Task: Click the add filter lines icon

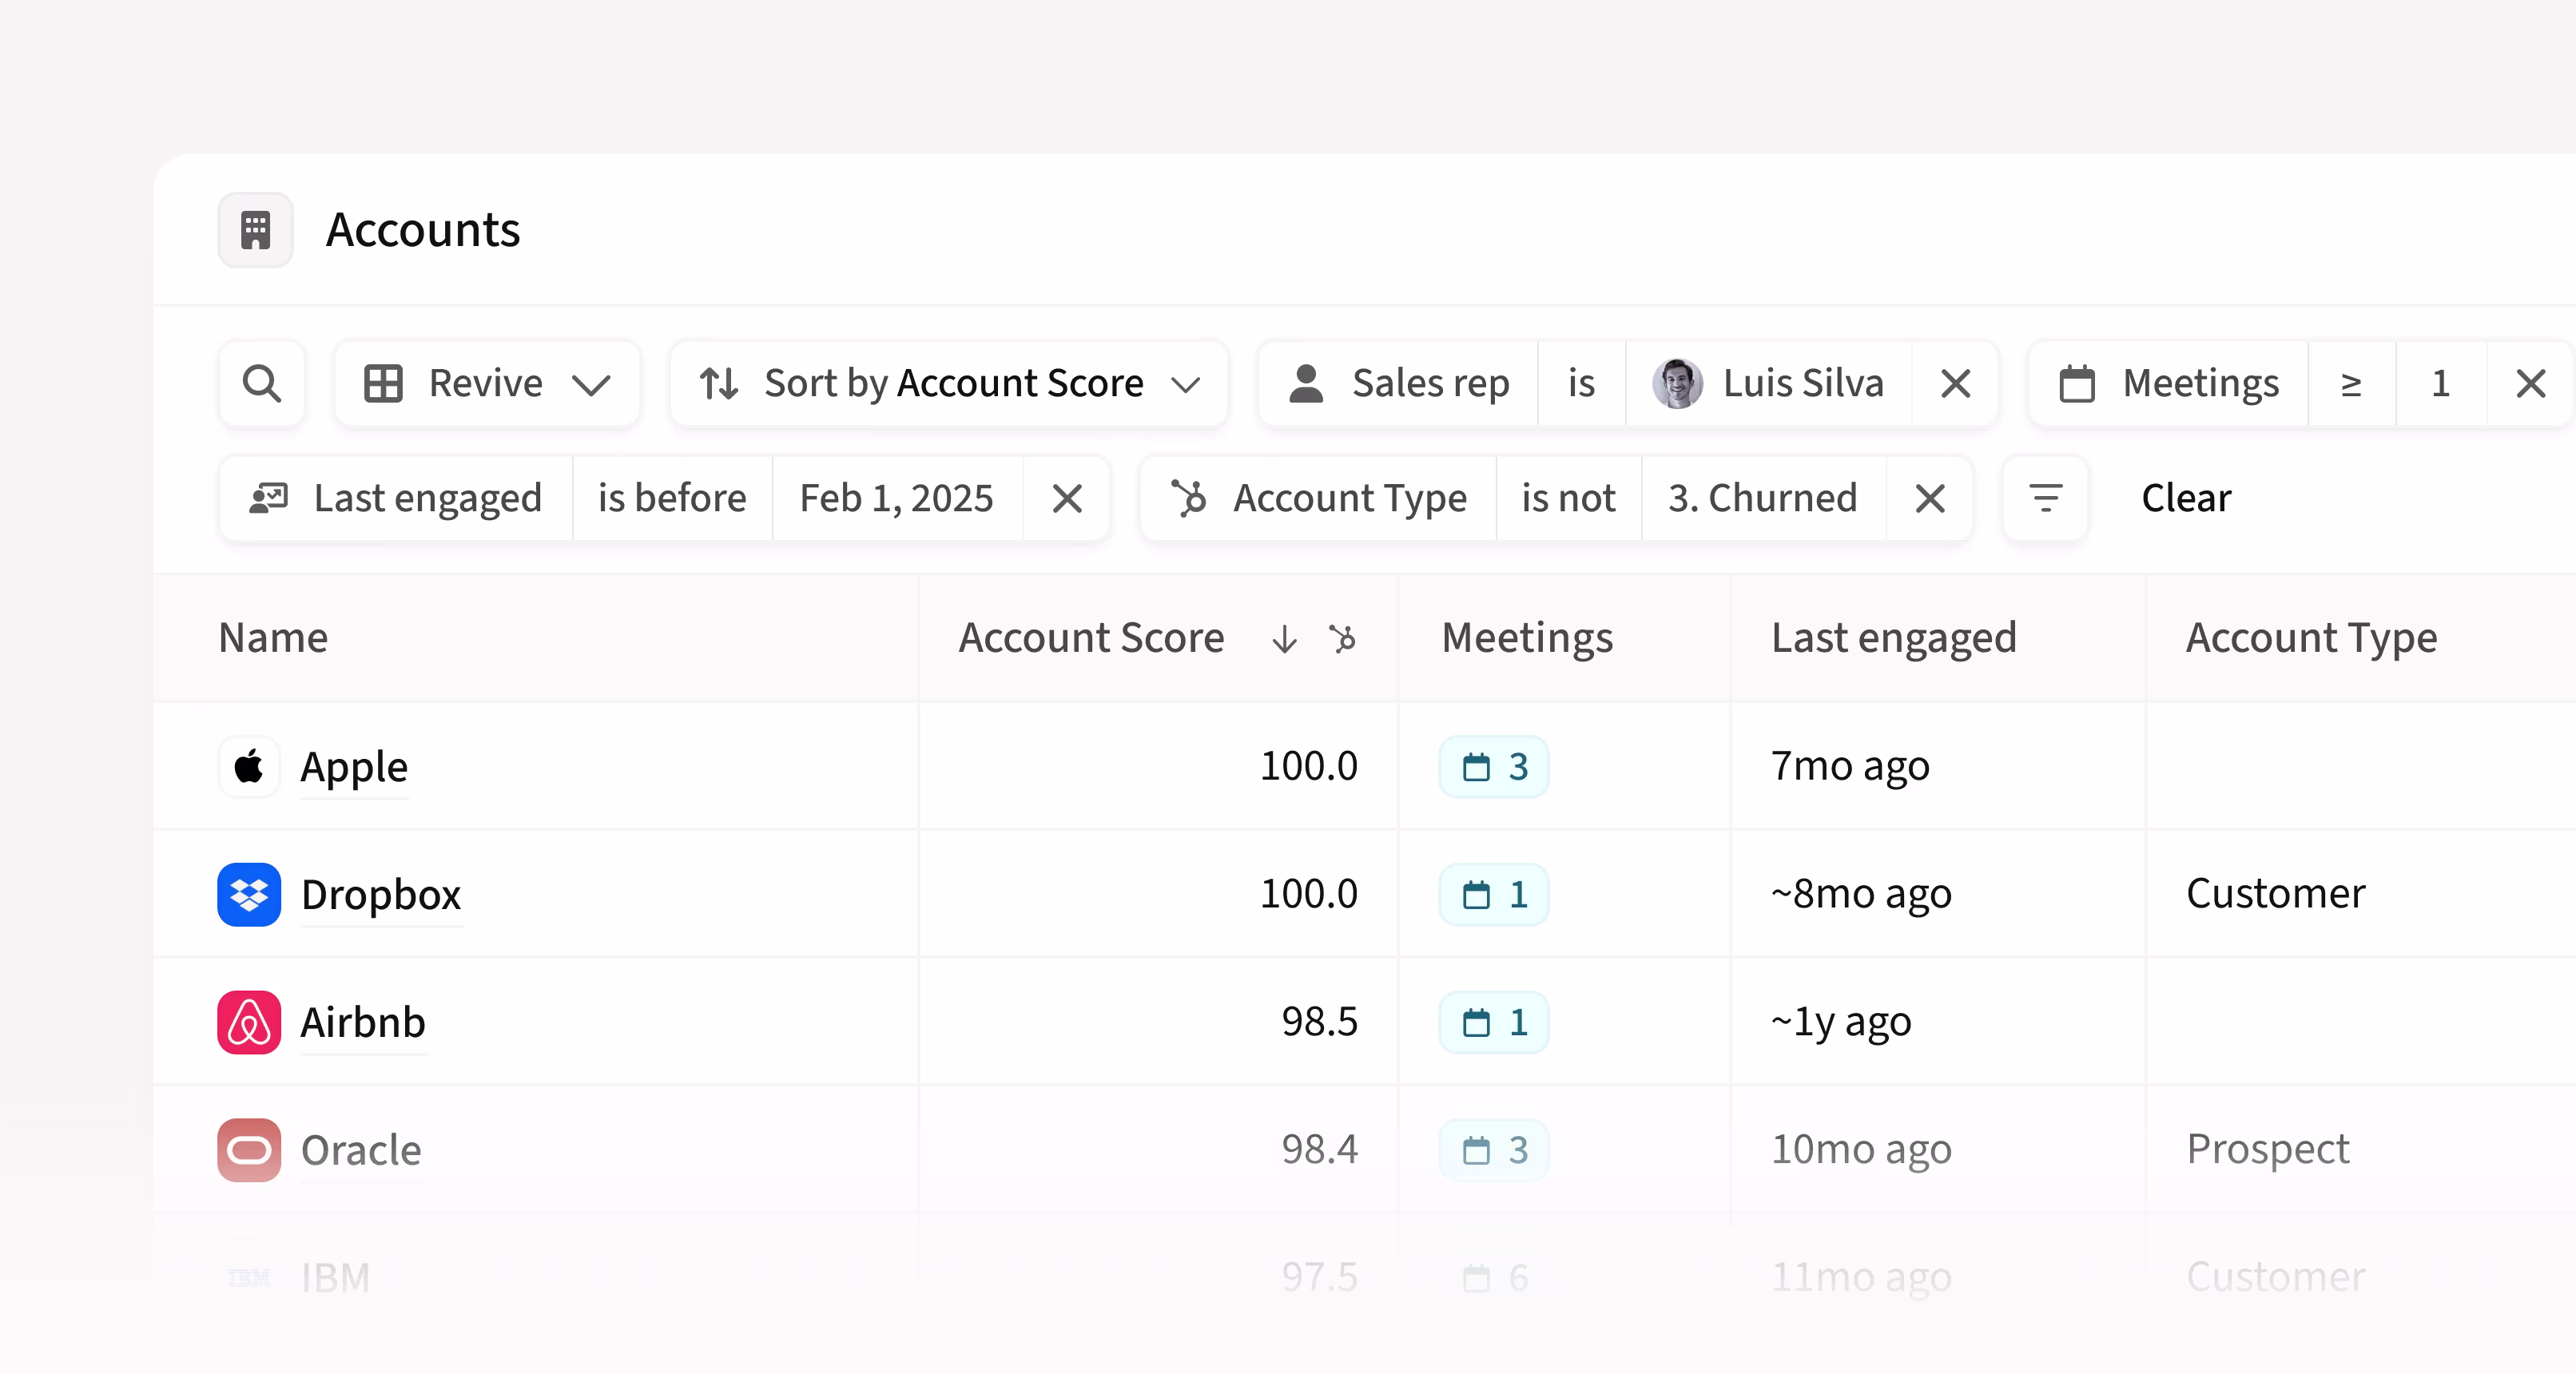Action: point(2045,498)
